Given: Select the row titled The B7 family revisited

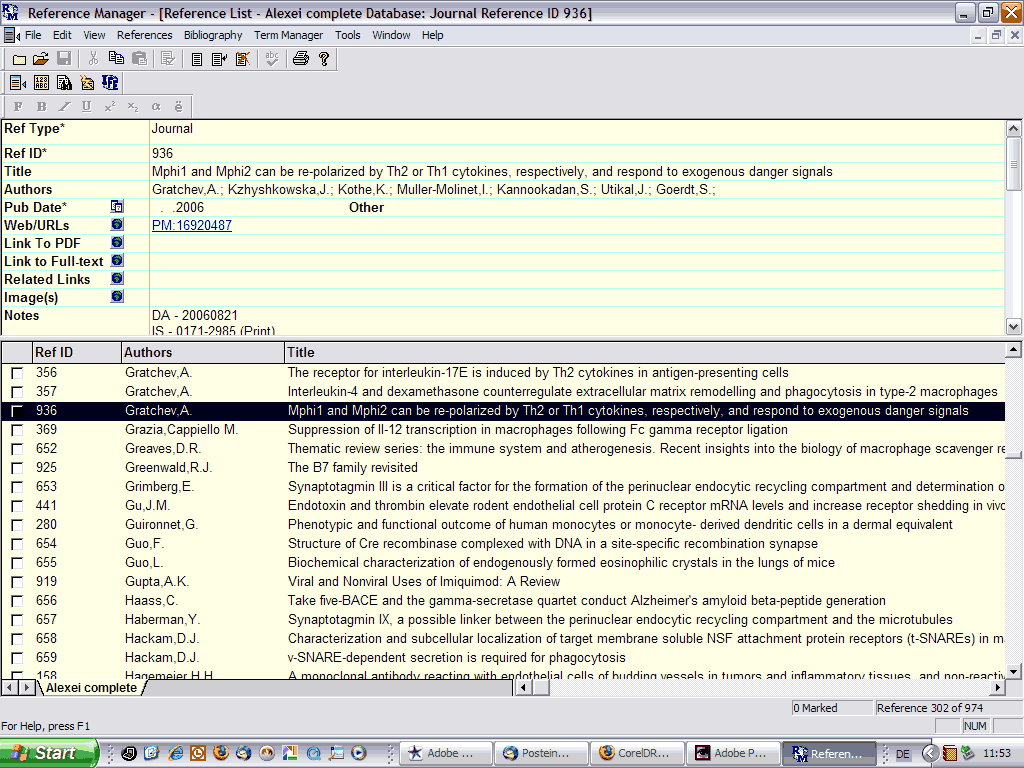Looking at the screenshot, I should click(x=503, y=468).
